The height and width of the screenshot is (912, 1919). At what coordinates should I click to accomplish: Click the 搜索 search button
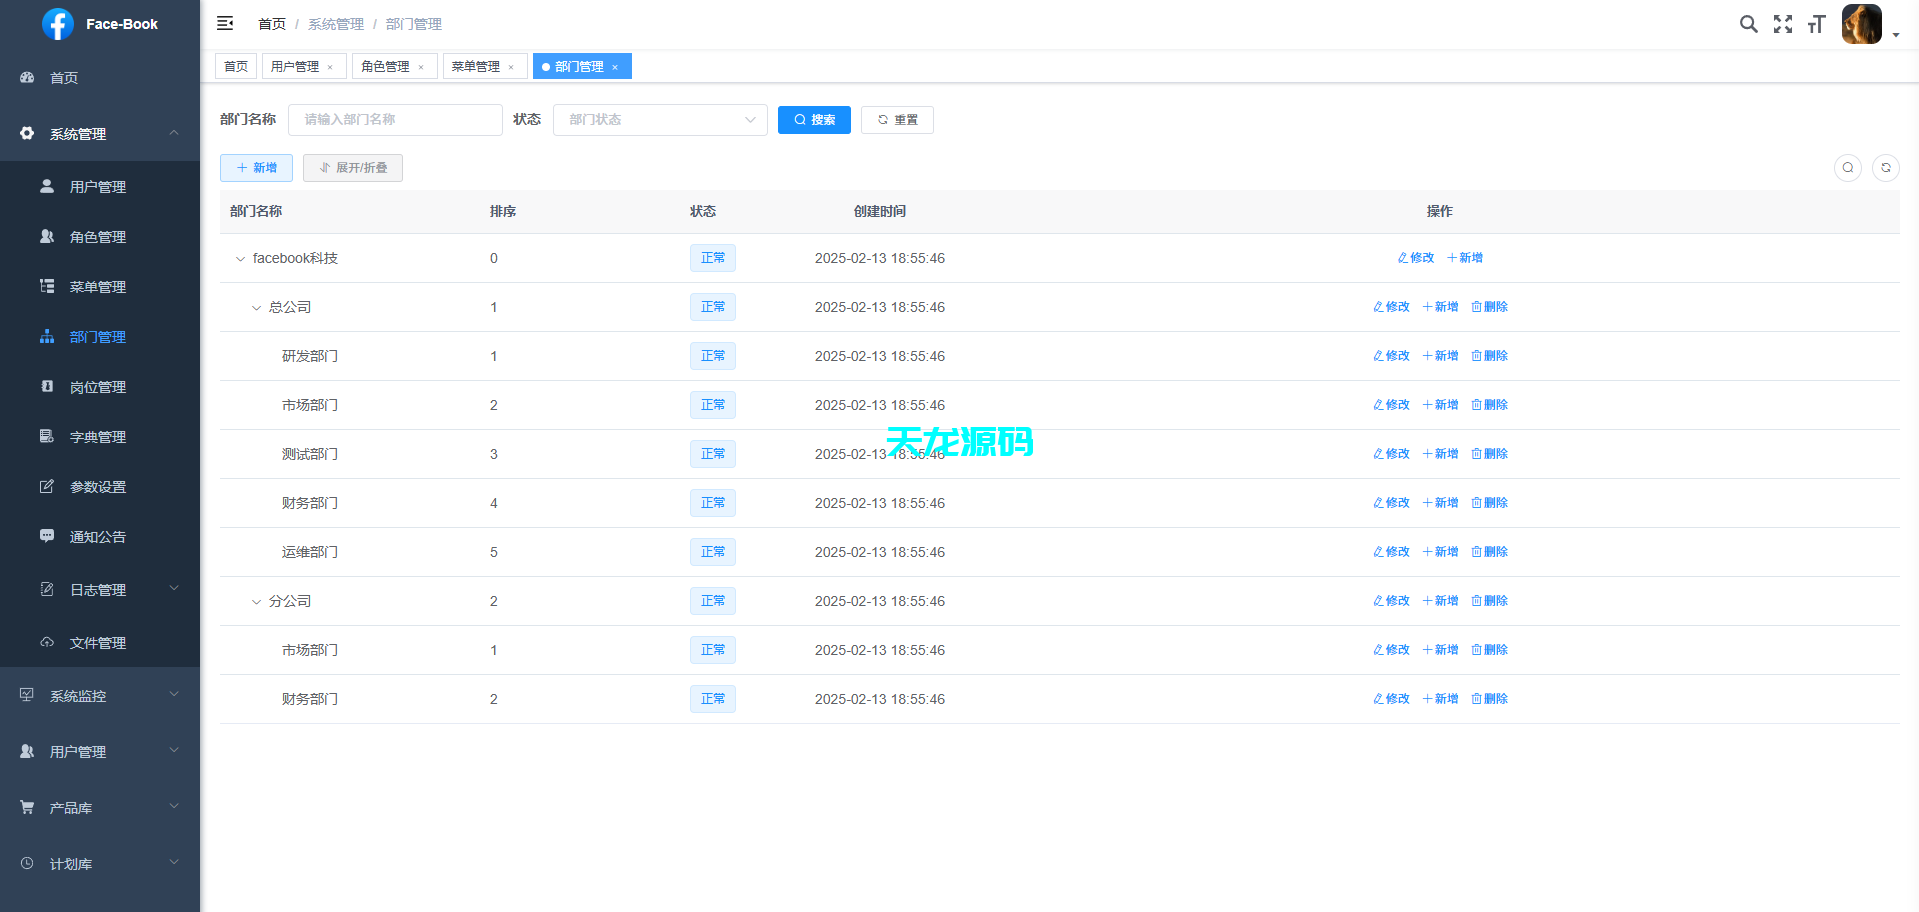[813, 119]
